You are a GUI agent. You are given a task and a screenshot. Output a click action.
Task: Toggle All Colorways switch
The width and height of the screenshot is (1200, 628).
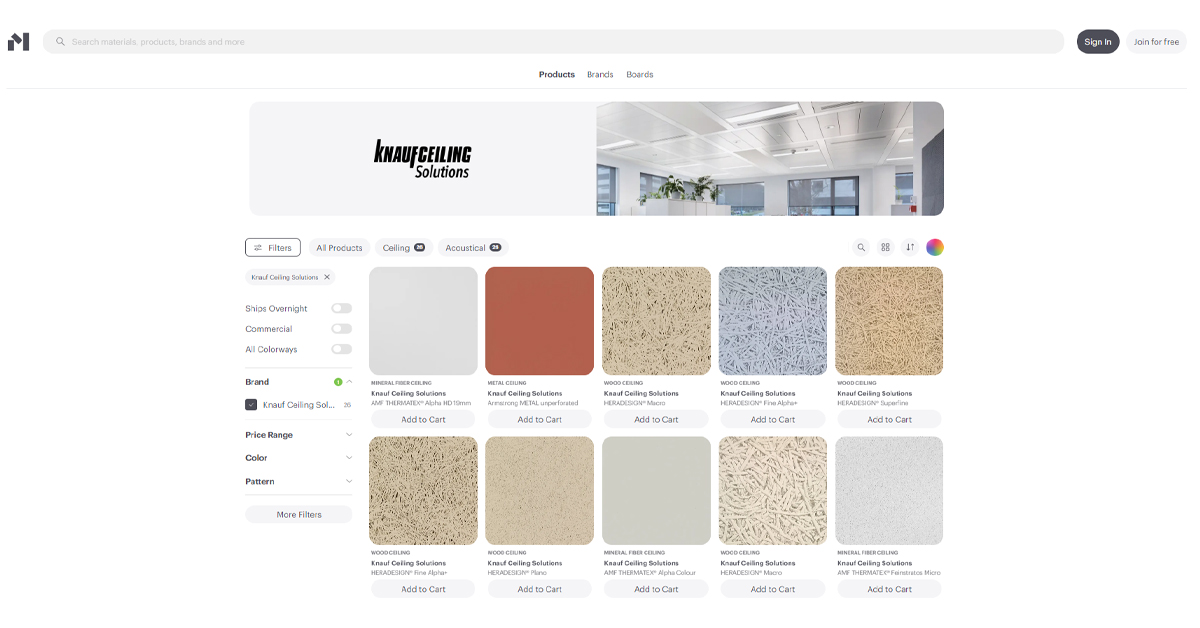pos(342,349)
